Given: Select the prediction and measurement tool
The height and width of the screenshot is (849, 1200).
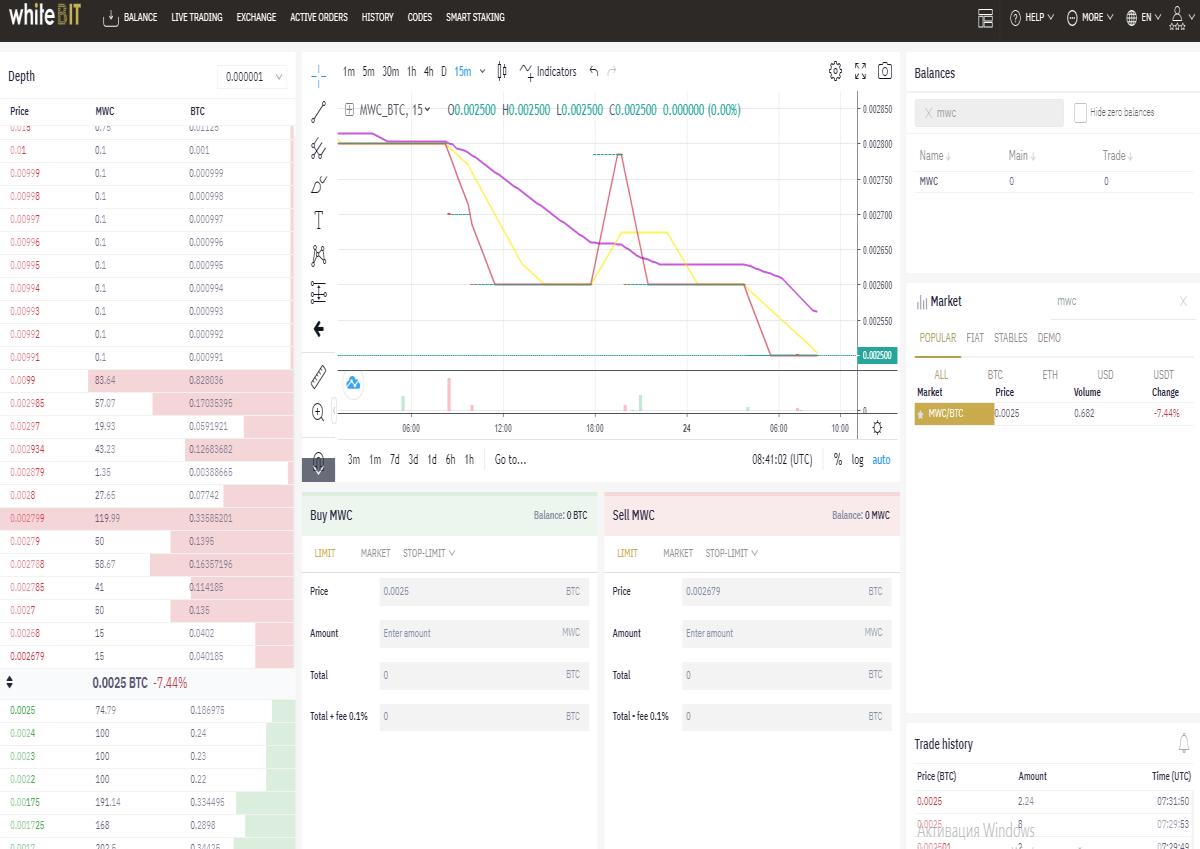Looking at the screenshot, I should [x=318, y=292].
